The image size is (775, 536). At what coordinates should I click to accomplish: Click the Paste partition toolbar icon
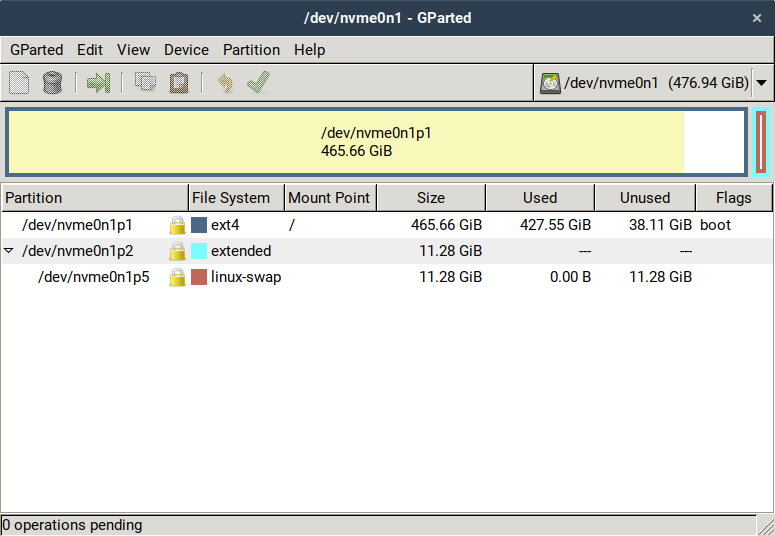coord(178,83)
